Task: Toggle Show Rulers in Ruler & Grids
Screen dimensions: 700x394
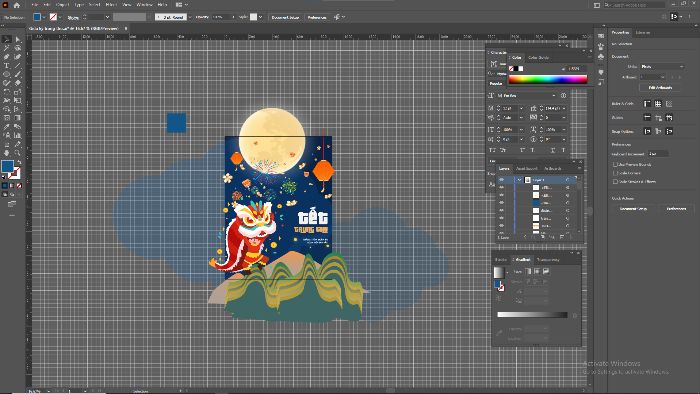Action: click(x=647, y=104)
